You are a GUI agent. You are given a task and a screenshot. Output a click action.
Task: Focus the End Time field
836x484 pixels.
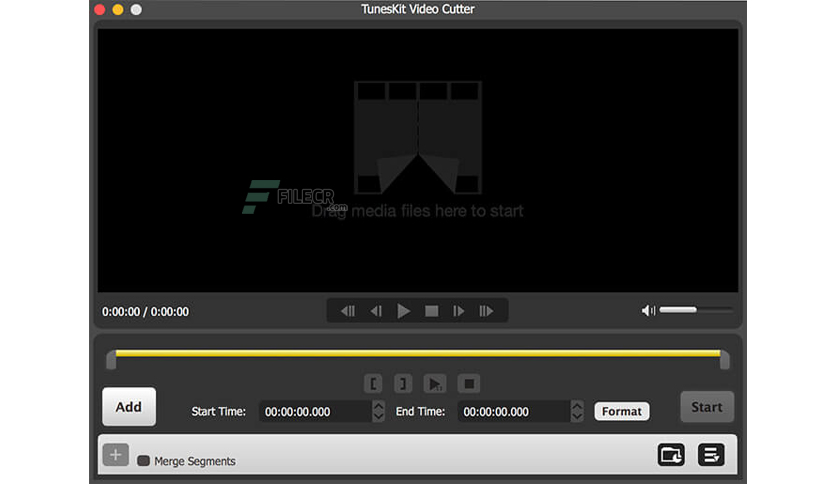click(514, 412)
